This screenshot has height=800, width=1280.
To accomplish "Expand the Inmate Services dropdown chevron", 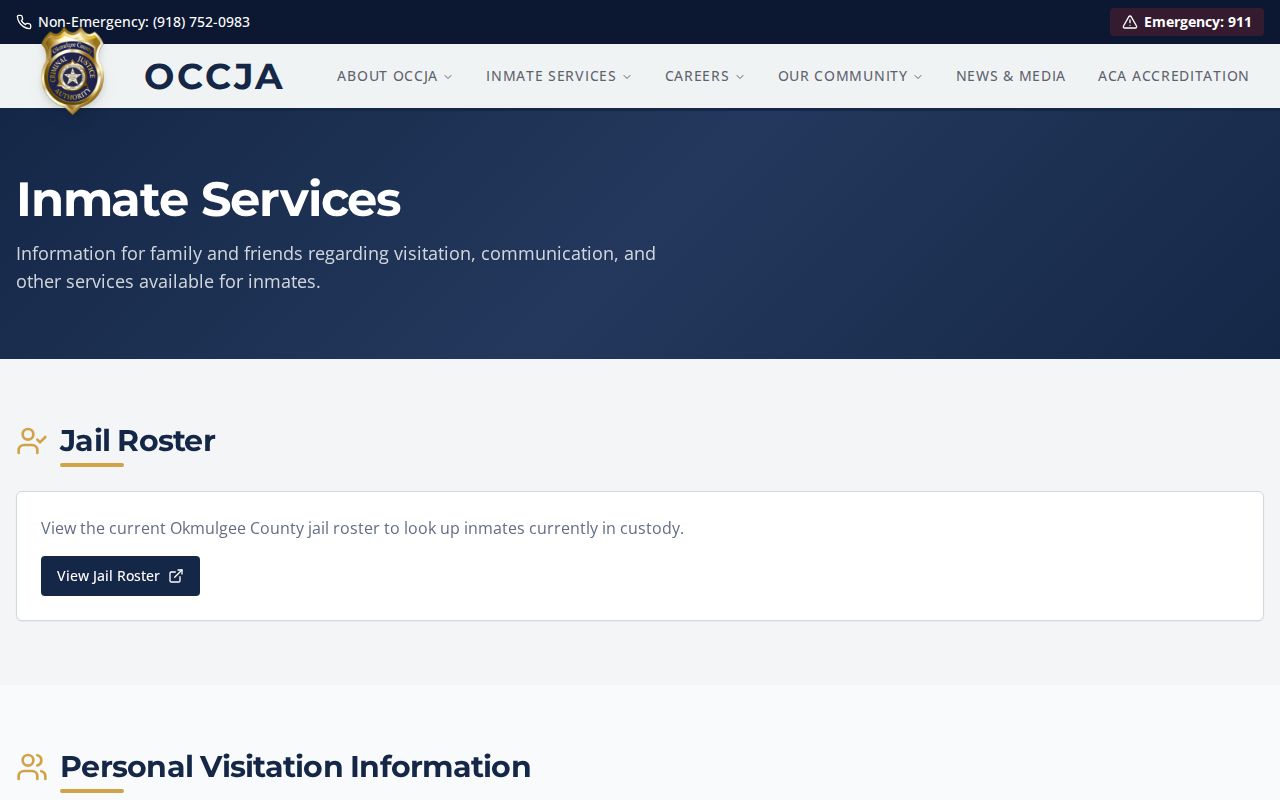I will (x=627, y=77).
